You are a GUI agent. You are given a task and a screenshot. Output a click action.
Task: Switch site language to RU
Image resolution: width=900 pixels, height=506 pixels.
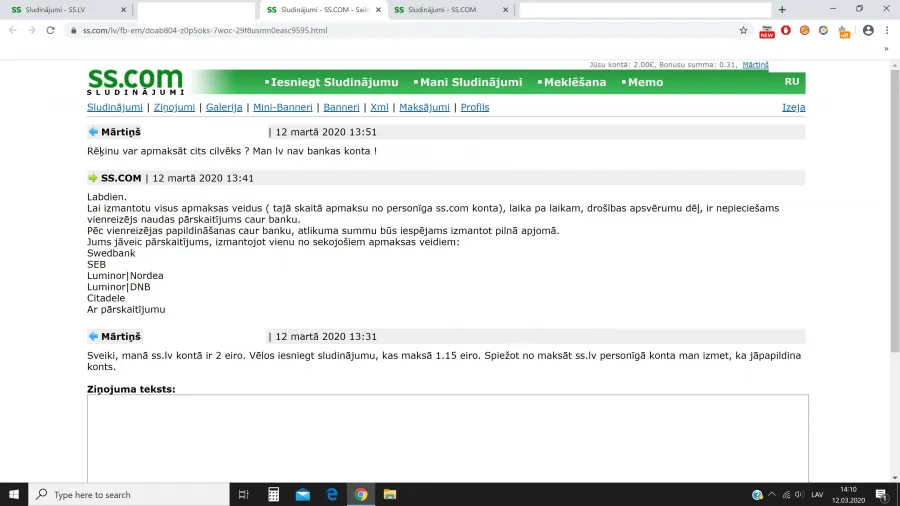[792, 81]
